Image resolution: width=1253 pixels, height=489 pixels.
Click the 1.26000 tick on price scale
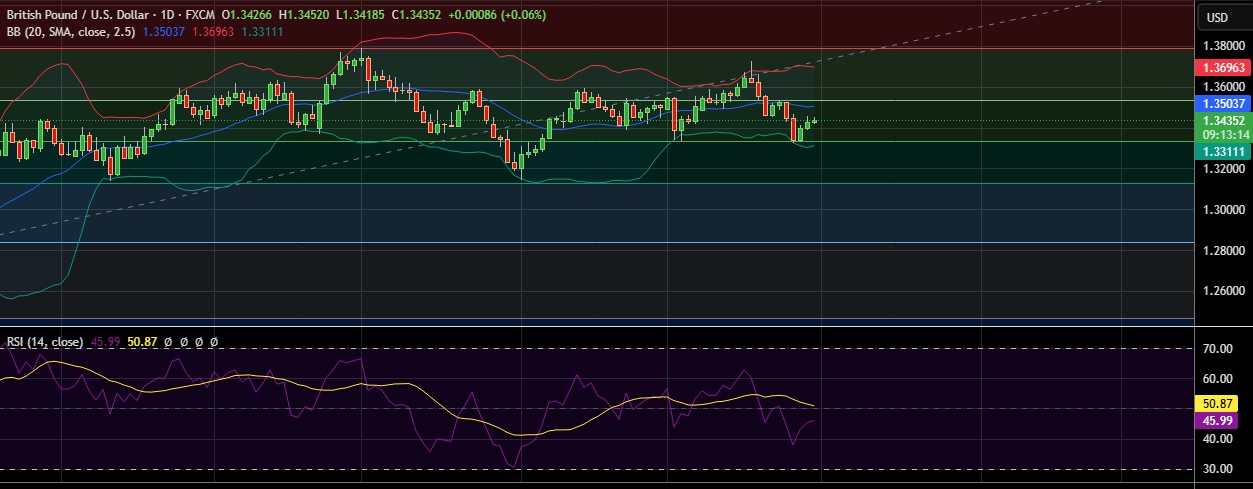click(x=1223, y=291)
